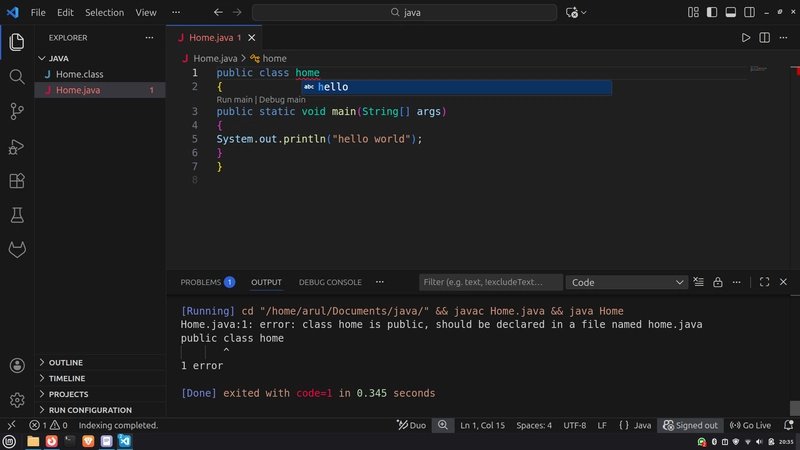This screenshot has width=800, height=450.
Task: Click the output filter text field
Action: click(490, 282)
